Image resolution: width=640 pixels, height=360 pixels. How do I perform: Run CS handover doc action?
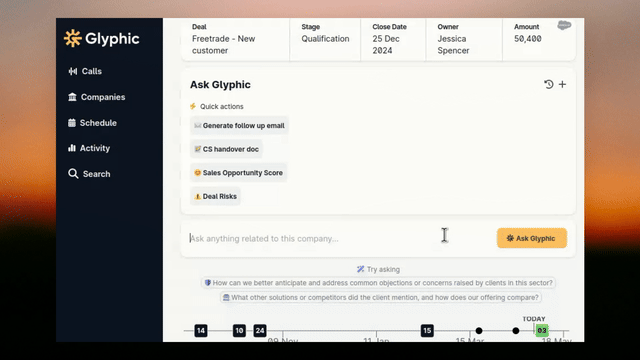227,149
